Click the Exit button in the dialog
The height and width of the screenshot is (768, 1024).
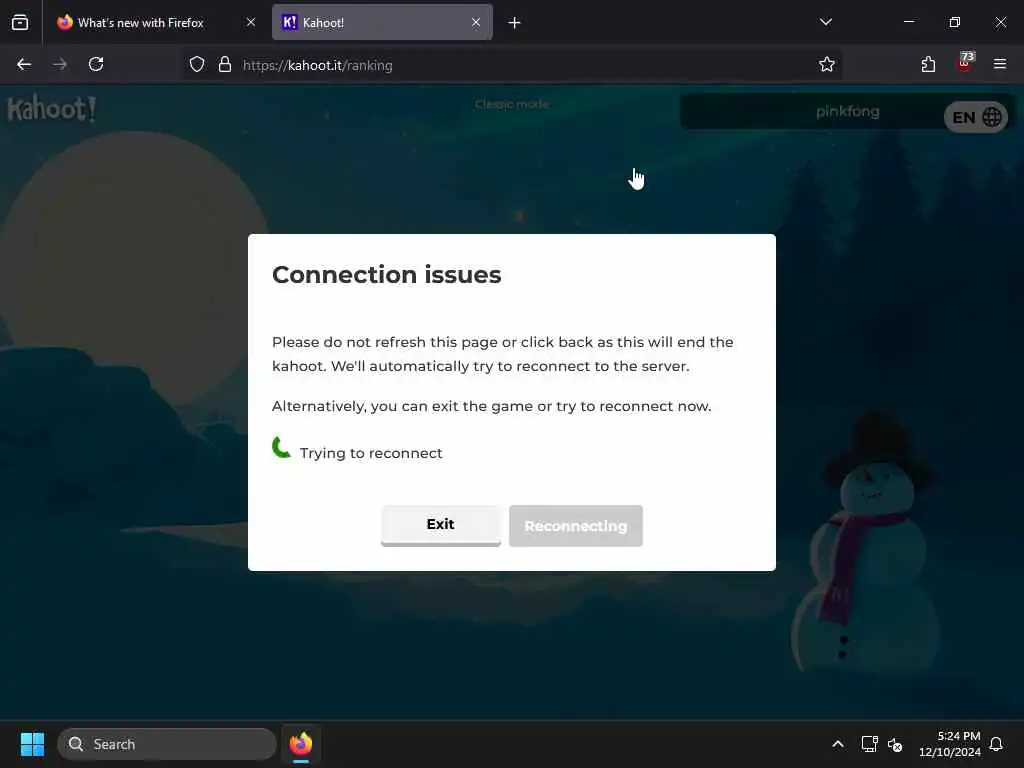click(x=440, y=525)
